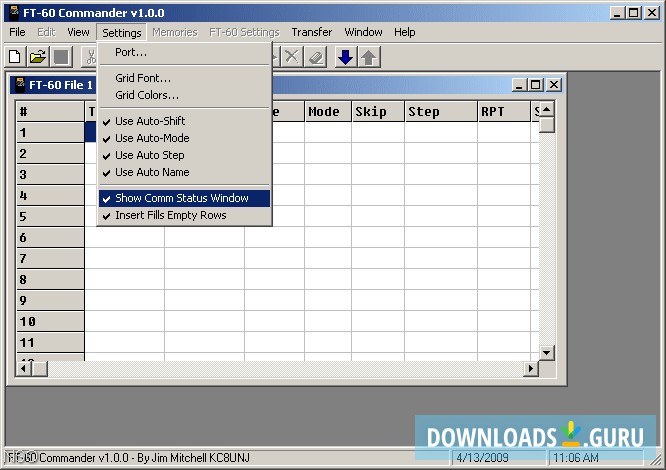Image resolution: width=666 pixels, height=470 pixels.
Task: Close the open Settings menu header
Action: point(121,32)
